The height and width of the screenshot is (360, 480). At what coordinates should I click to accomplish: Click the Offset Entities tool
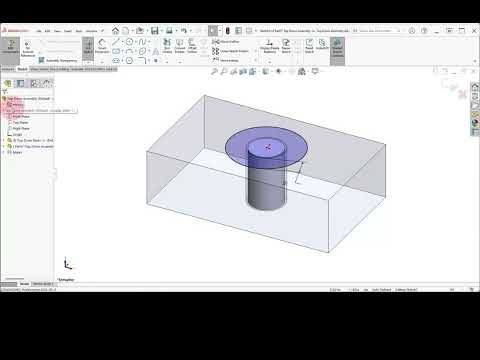[x=192, y=46]
